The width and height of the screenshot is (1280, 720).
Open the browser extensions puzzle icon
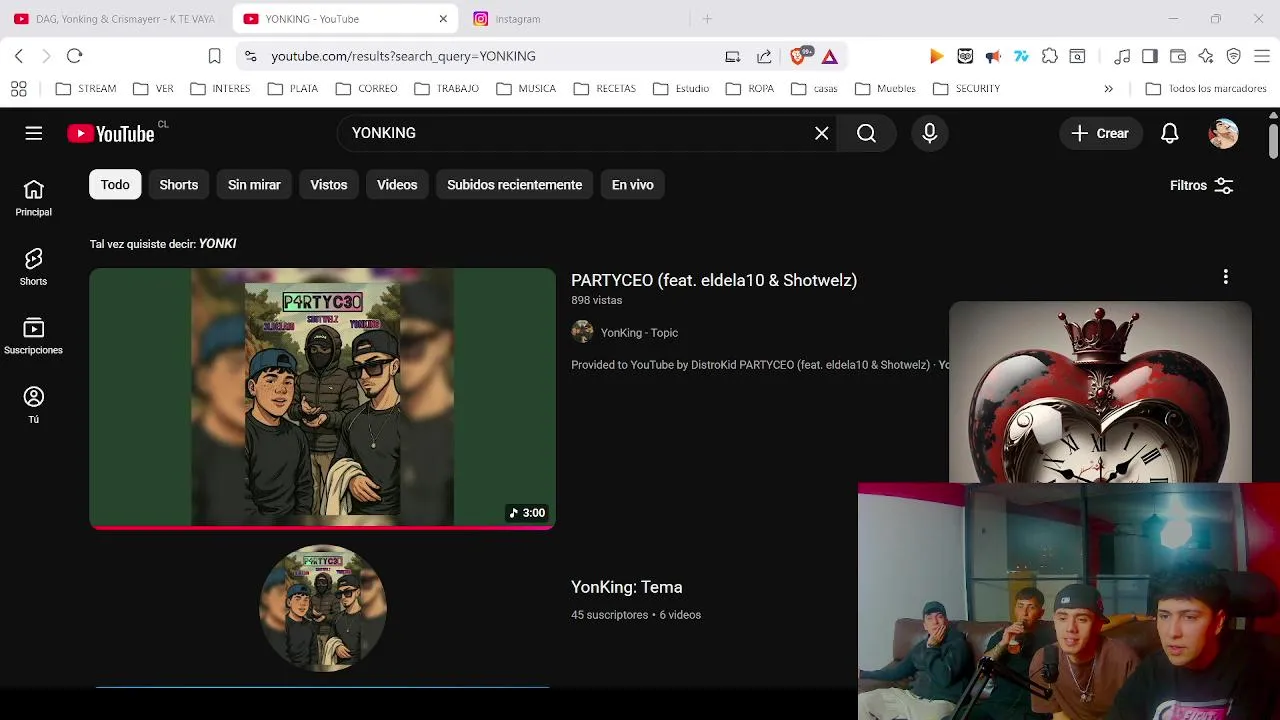[x=1049, y=56]
